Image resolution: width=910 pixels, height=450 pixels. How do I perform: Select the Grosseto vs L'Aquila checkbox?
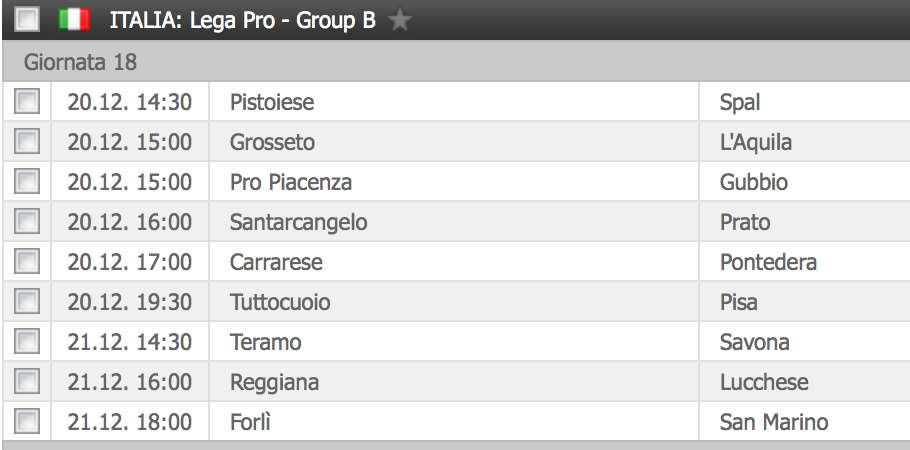click(x=27, y=141)
